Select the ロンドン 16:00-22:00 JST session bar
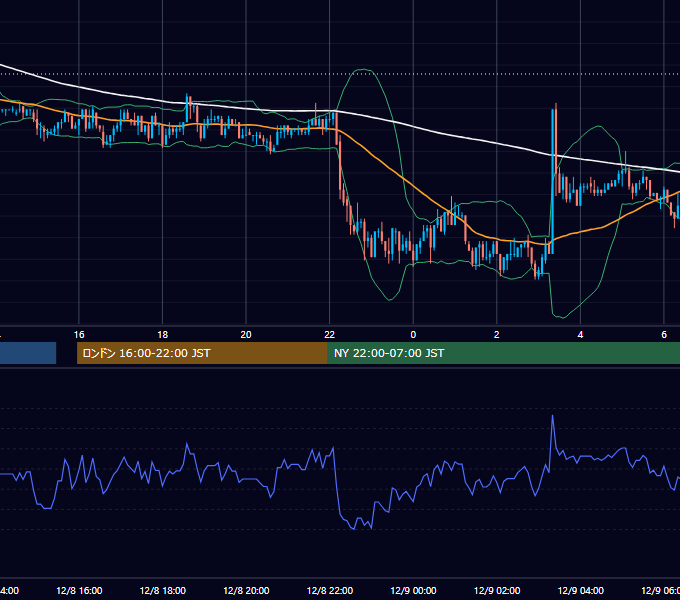This screenshot has height=600, width=680. coord(202,353)
